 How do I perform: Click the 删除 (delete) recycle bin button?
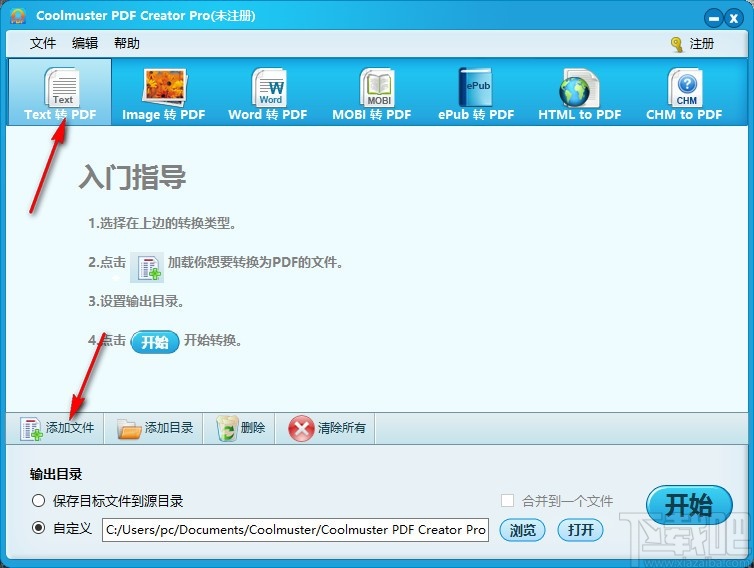pyautogui.click(x=239, y=428)
